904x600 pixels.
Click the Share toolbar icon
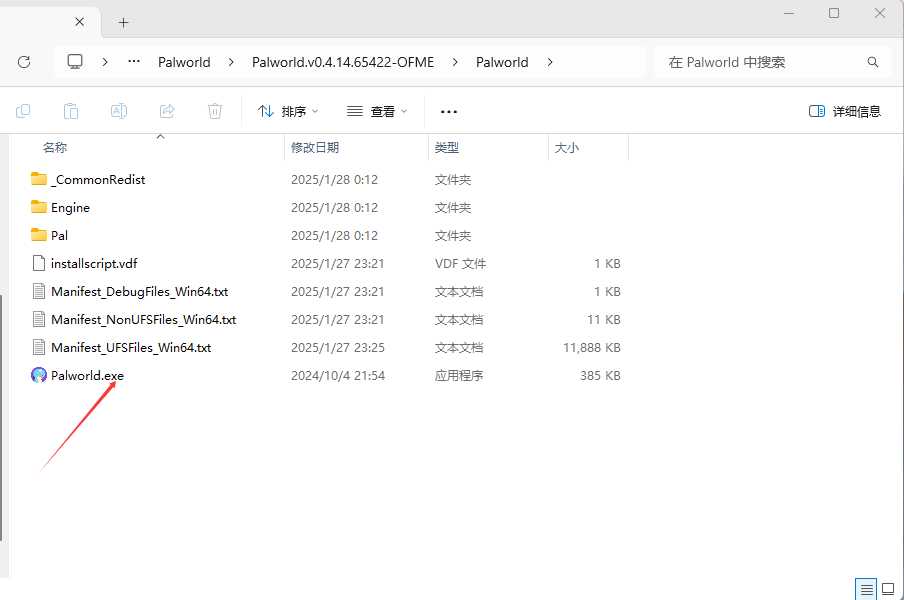(x=167, y=111)
